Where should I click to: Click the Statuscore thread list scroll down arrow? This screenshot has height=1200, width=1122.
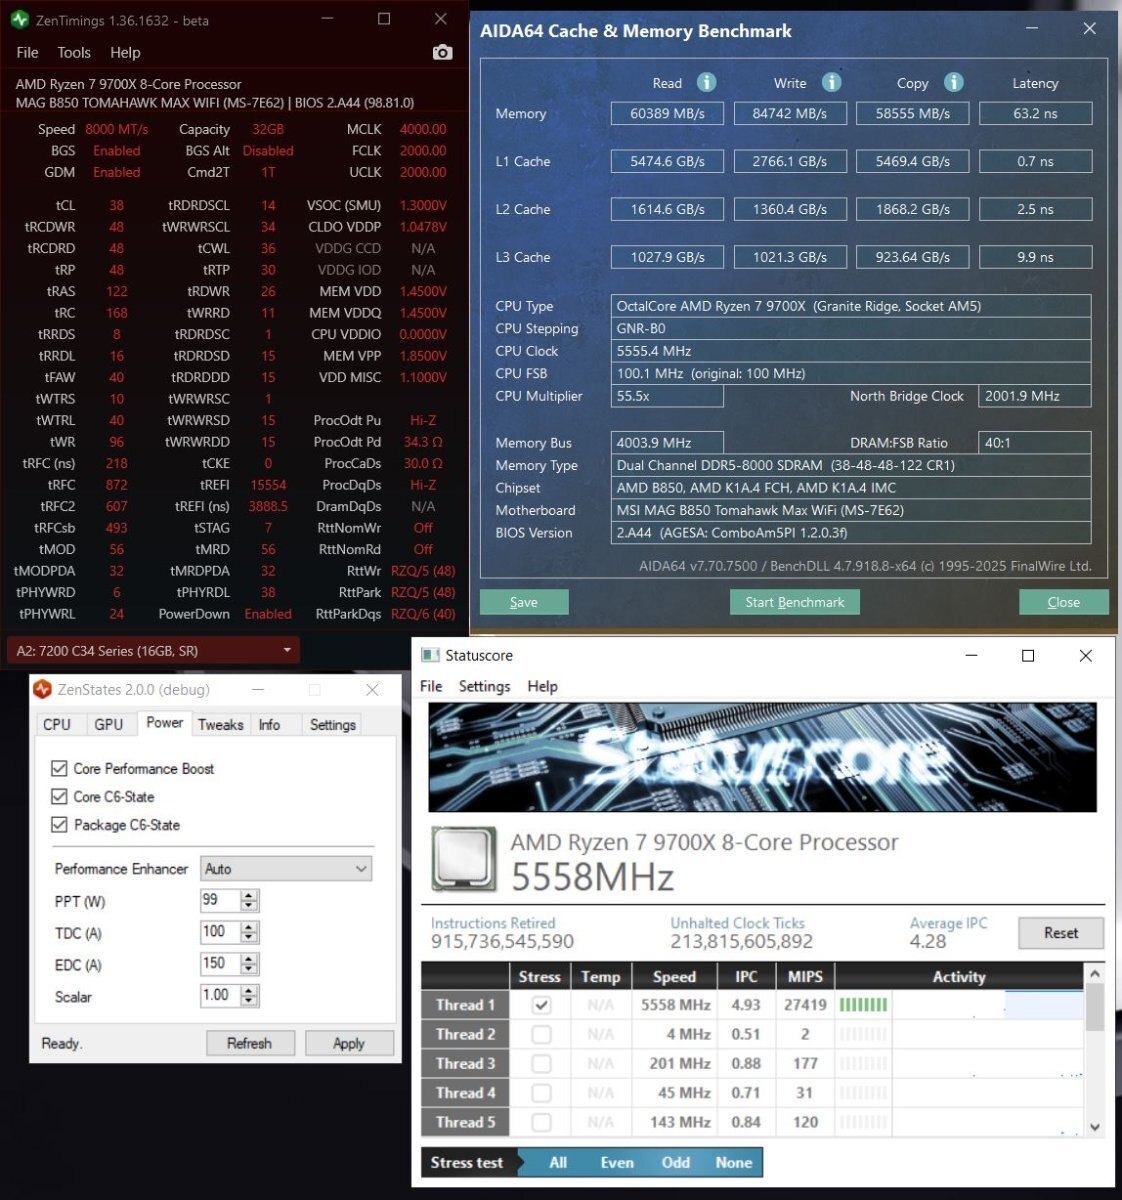click(x=1095, y=1127)
